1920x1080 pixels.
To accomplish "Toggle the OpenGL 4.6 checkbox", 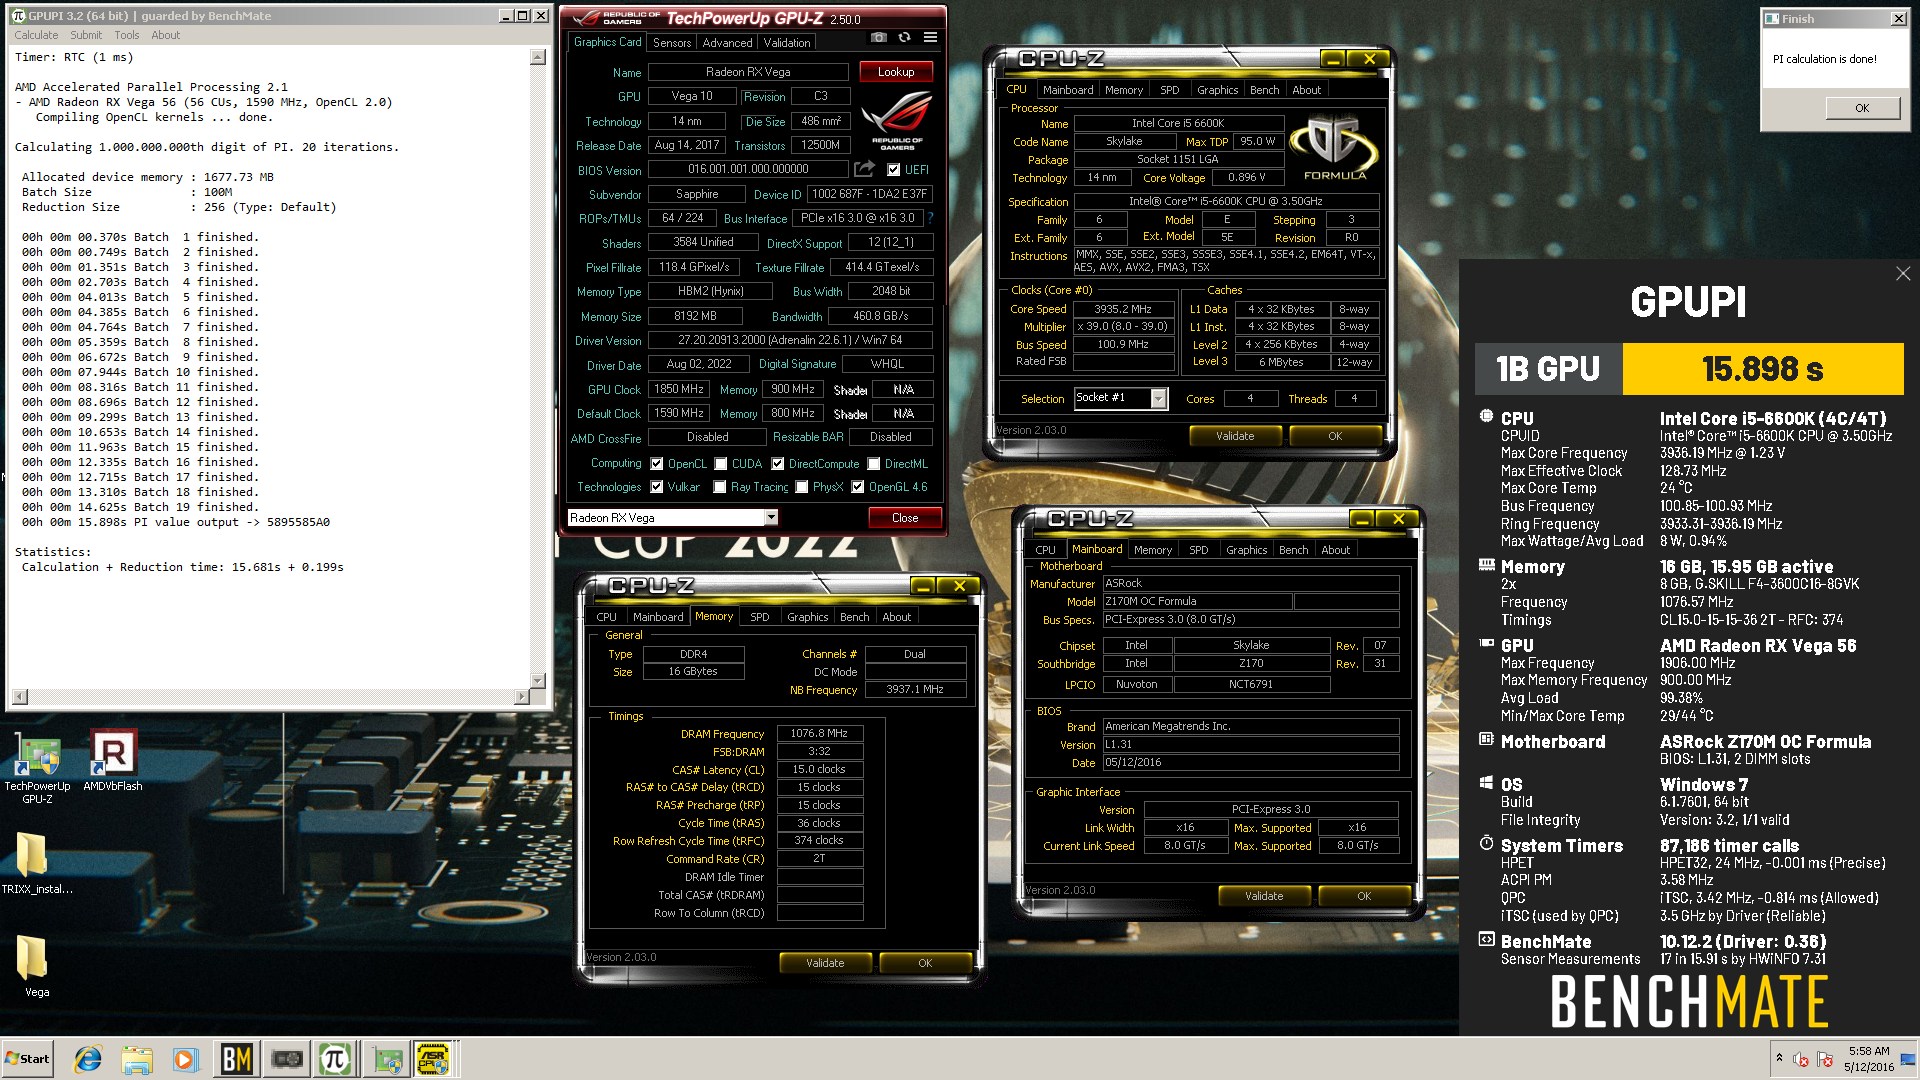I will [x=858, y=487].
